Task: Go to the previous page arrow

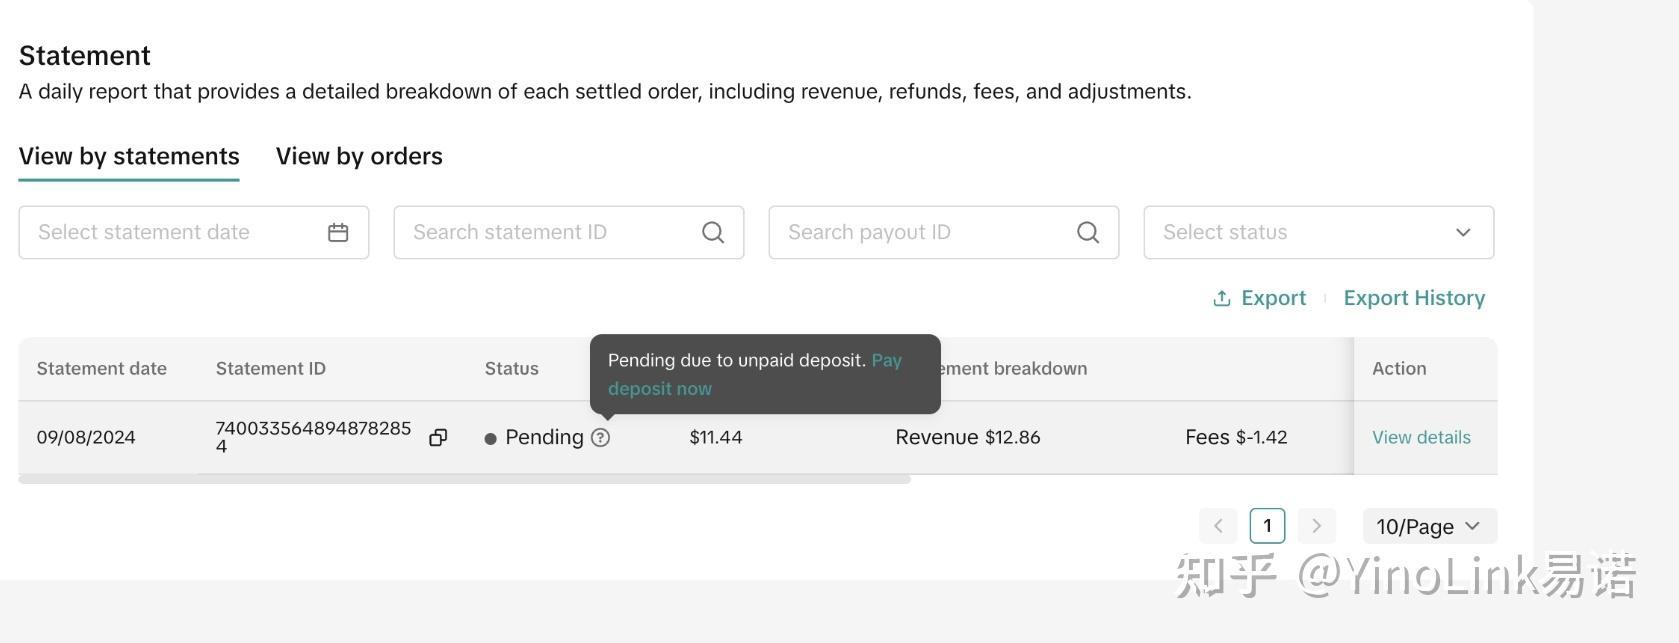Action: (x=1218, y=526)
